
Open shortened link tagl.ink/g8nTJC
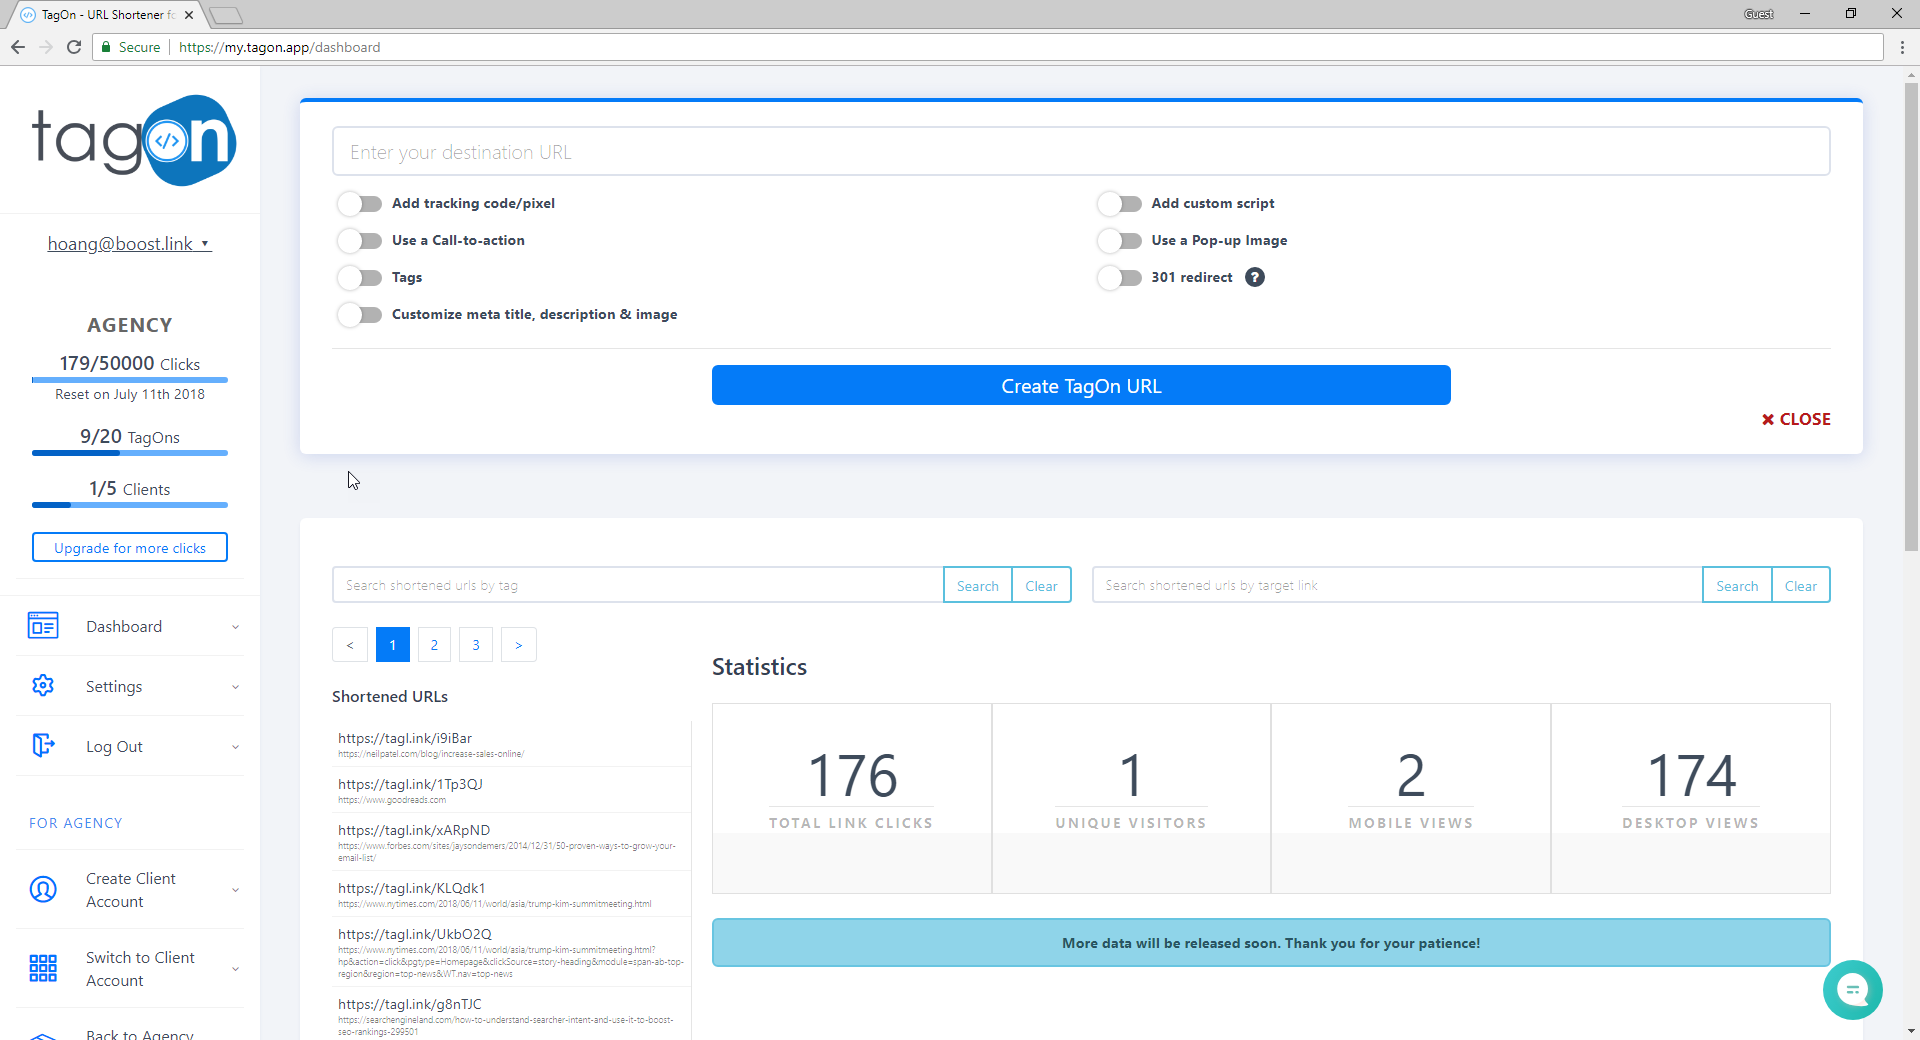[410, 1004]
